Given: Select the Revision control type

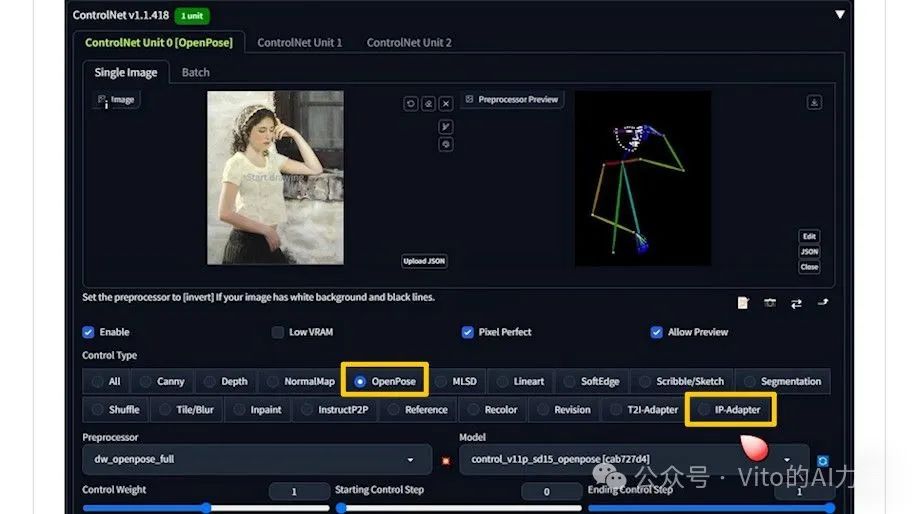Looking at the screenshot, I should (x=564, y=410).
